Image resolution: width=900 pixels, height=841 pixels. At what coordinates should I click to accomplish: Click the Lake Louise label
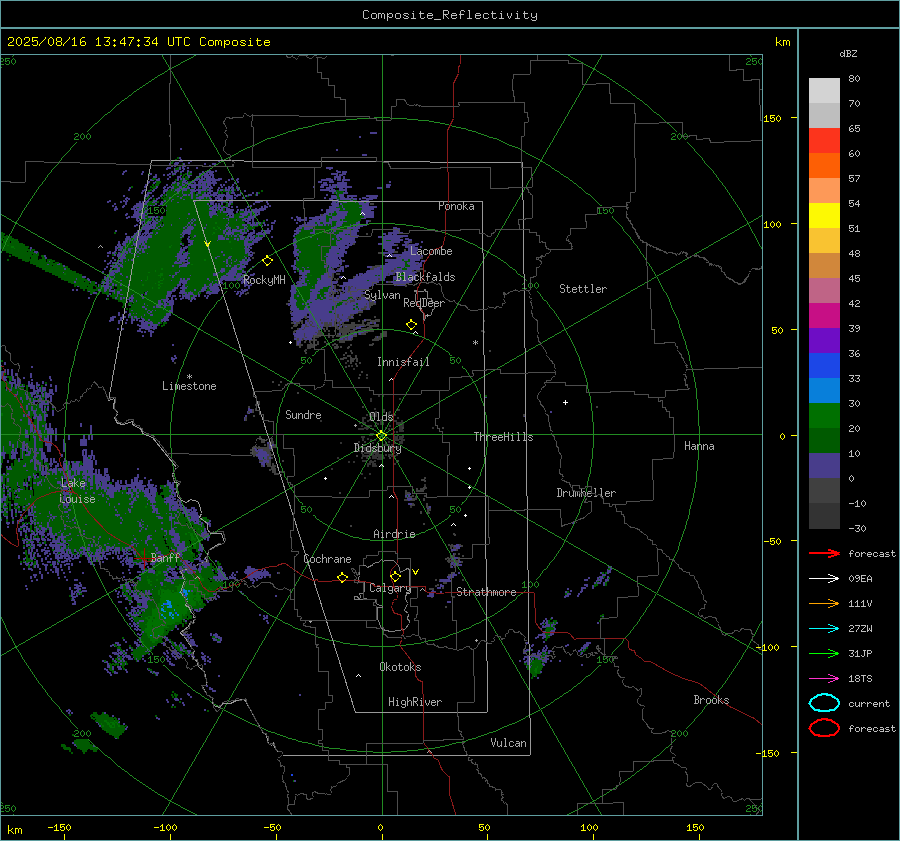77,491
